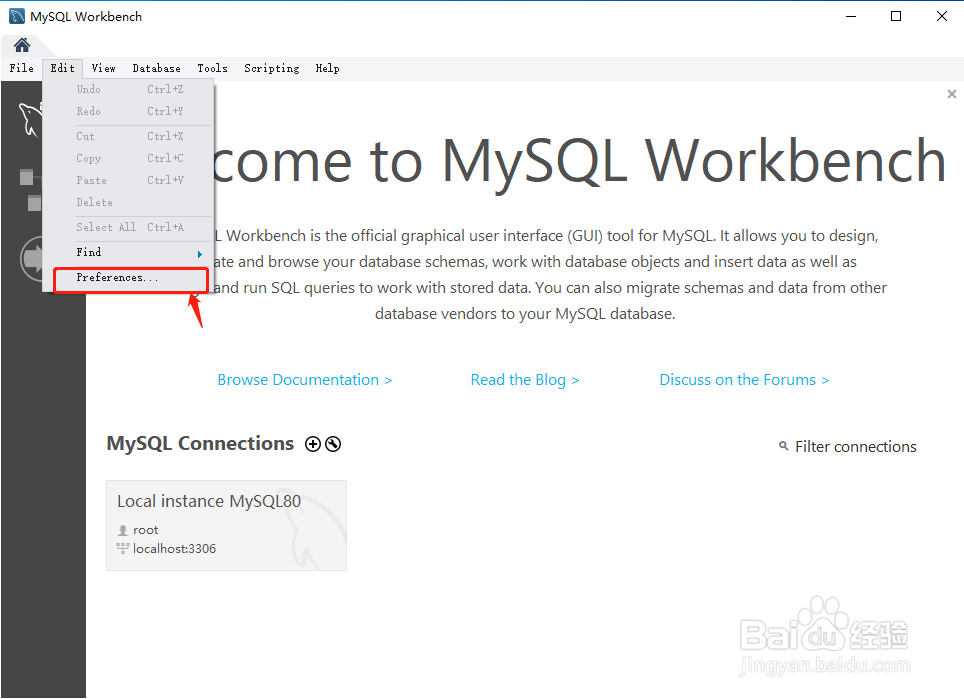Click the localhost:3306 host label
This screenshot has width=964, height=699.
pyautogui.click(x=175, y=549)
